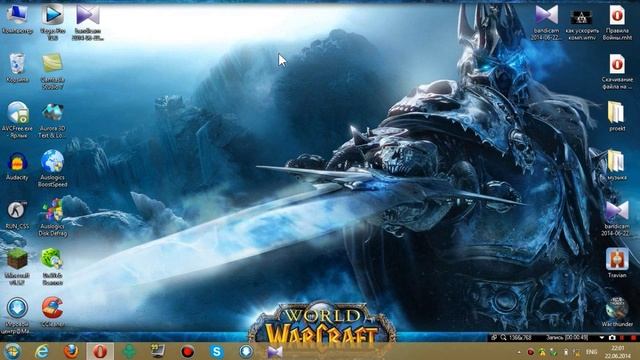Open the monitor icon on the taskbar
The width and height of the screenshot is (640, 360).
158,351
